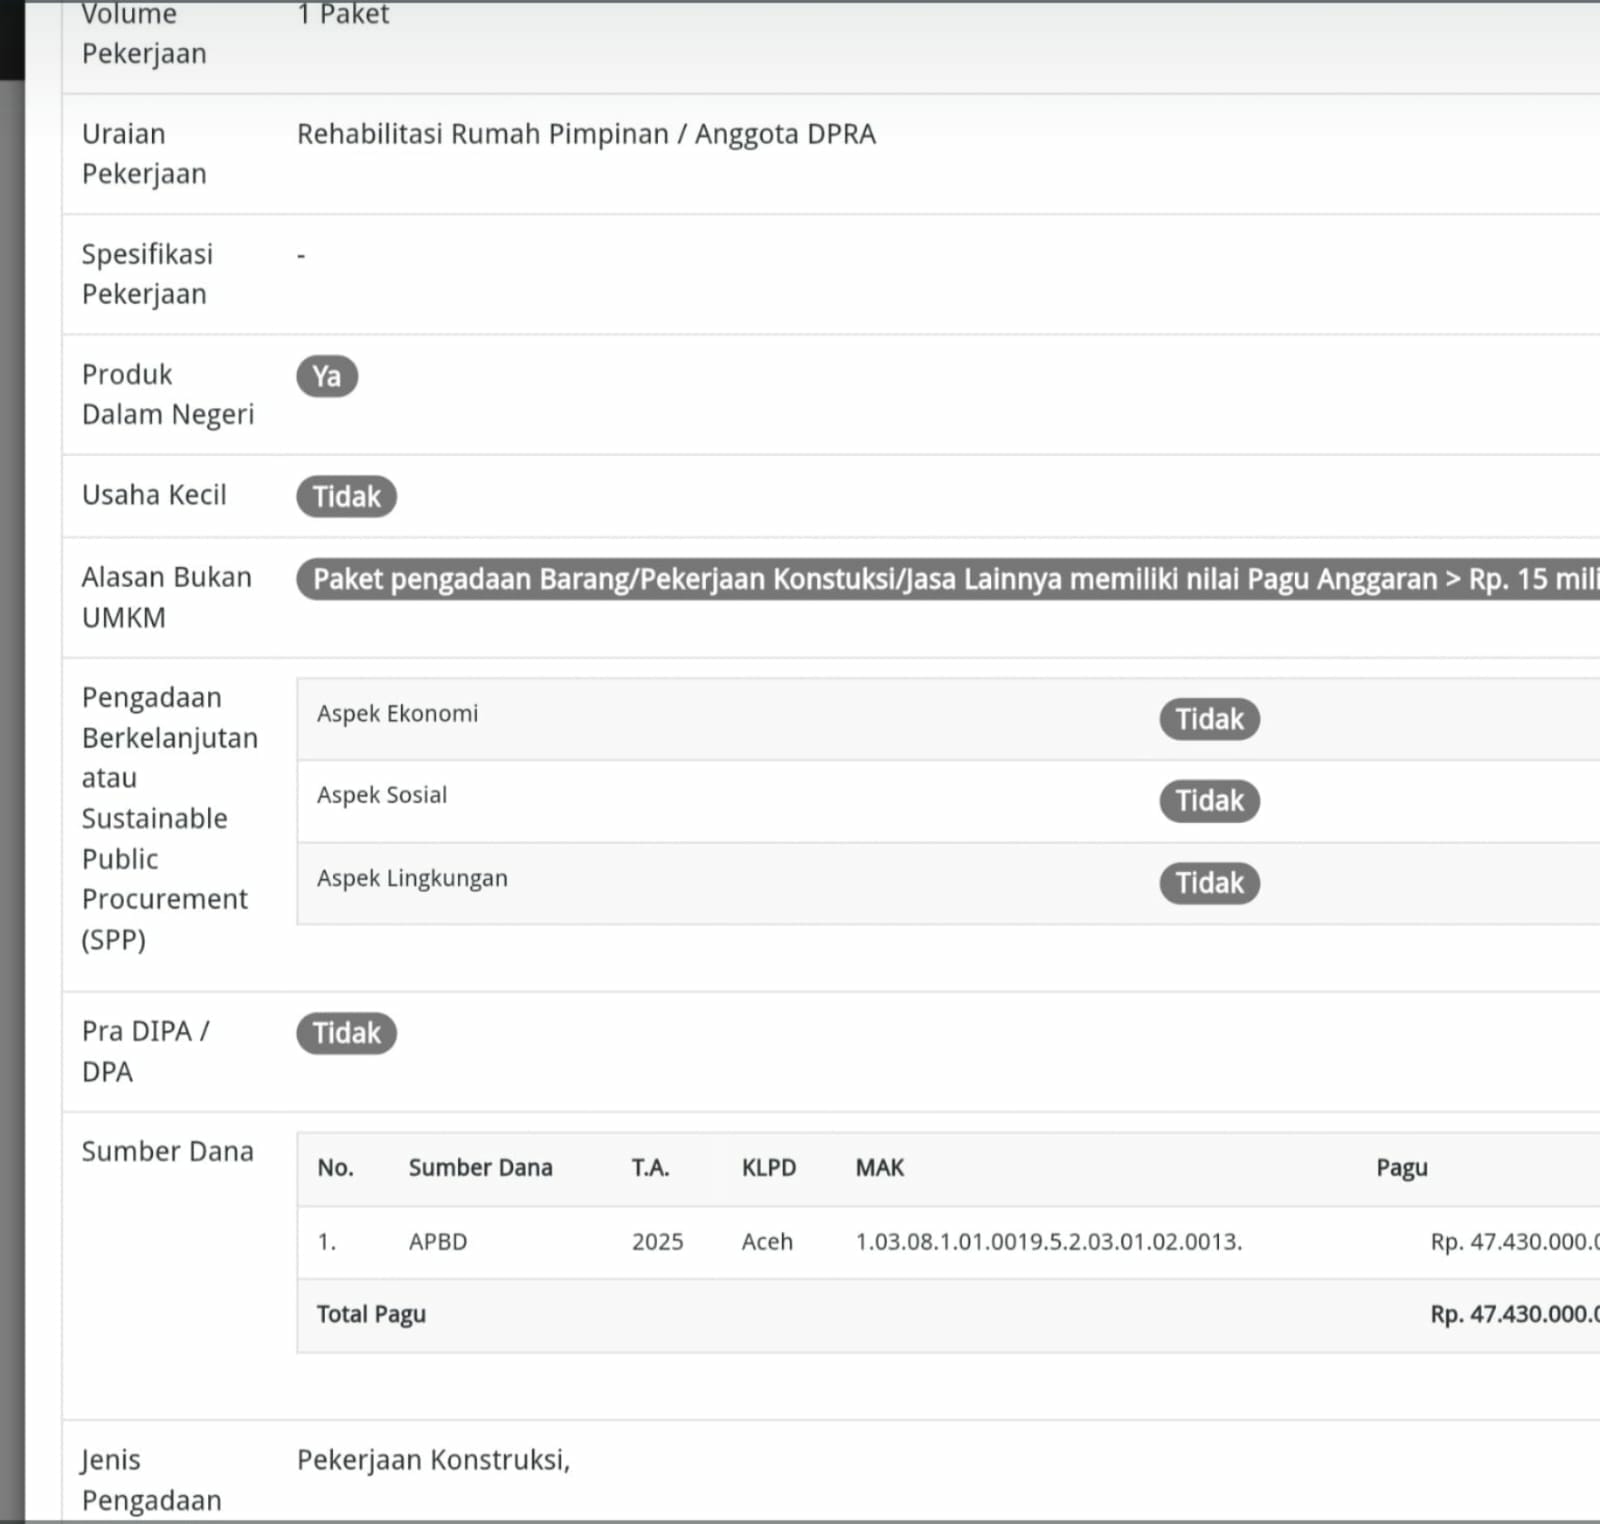1600x1524 pixels.
Task: Click the Aceh KLPD cell
Action: coord(767,1241)
